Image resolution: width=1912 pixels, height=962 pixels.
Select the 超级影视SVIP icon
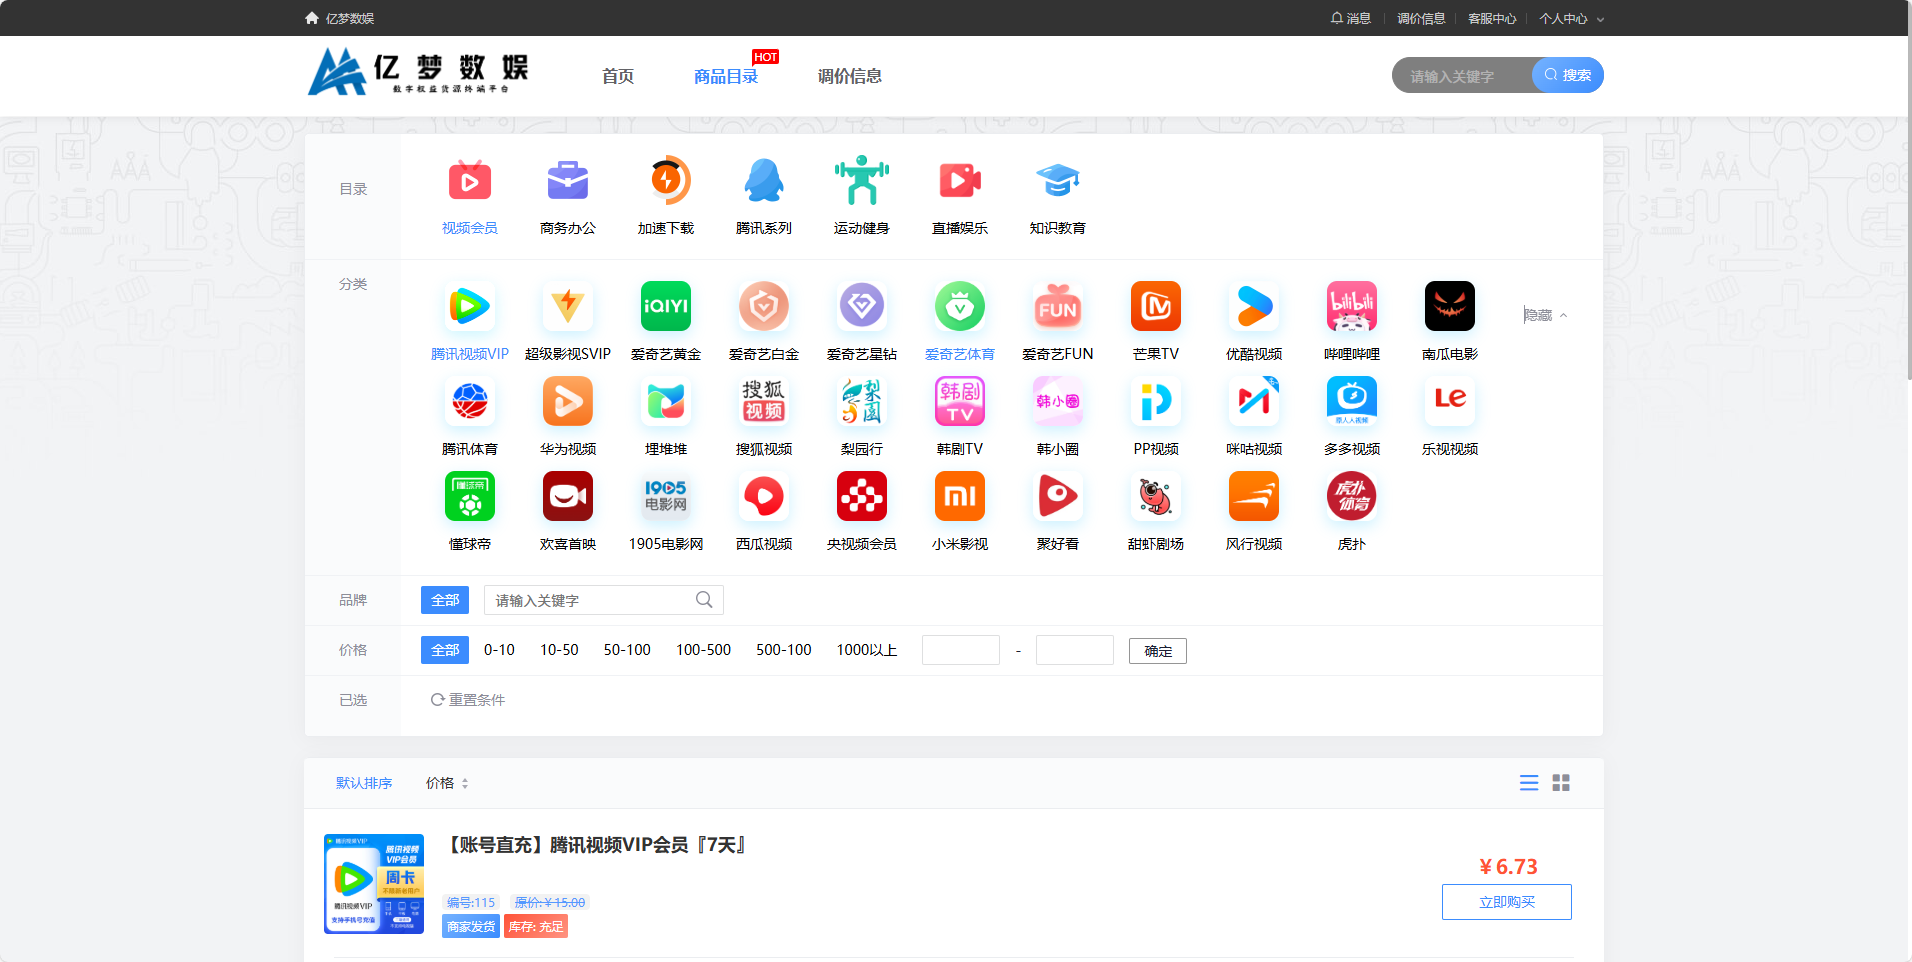coord(568,307)
